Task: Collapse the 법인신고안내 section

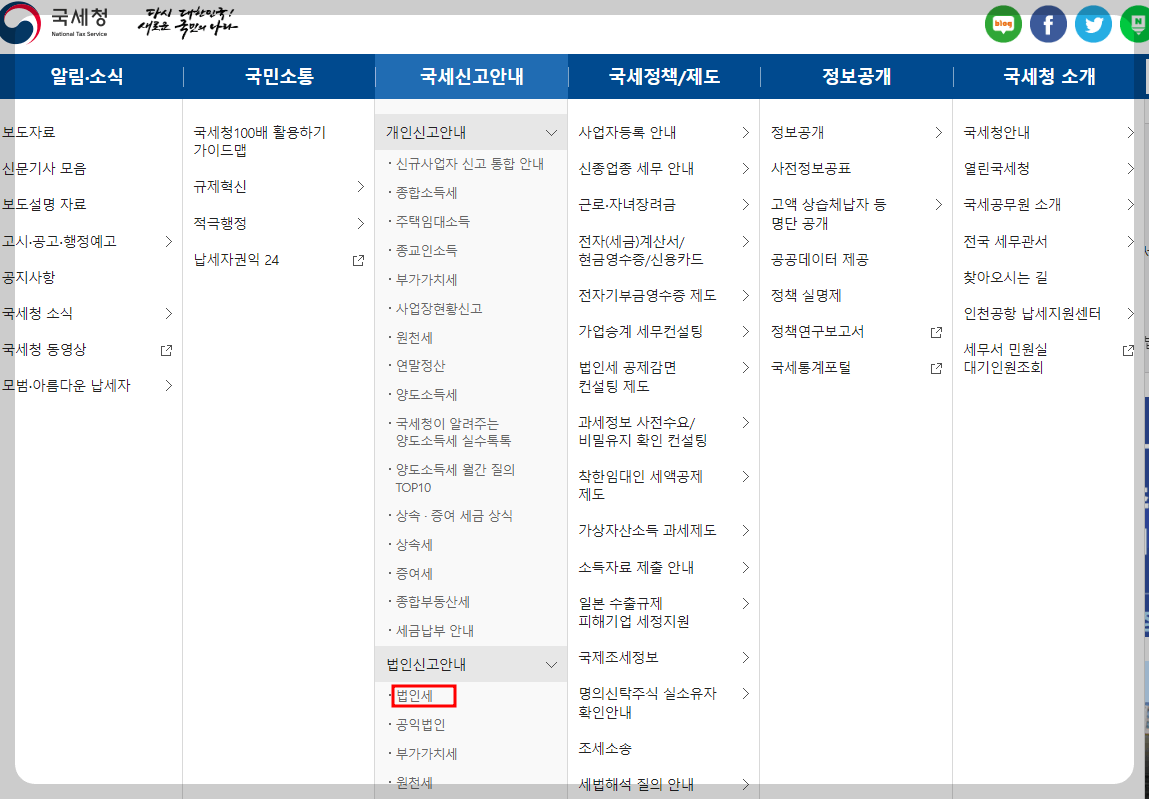Action: pyautogui.click(x=550, y=663)
